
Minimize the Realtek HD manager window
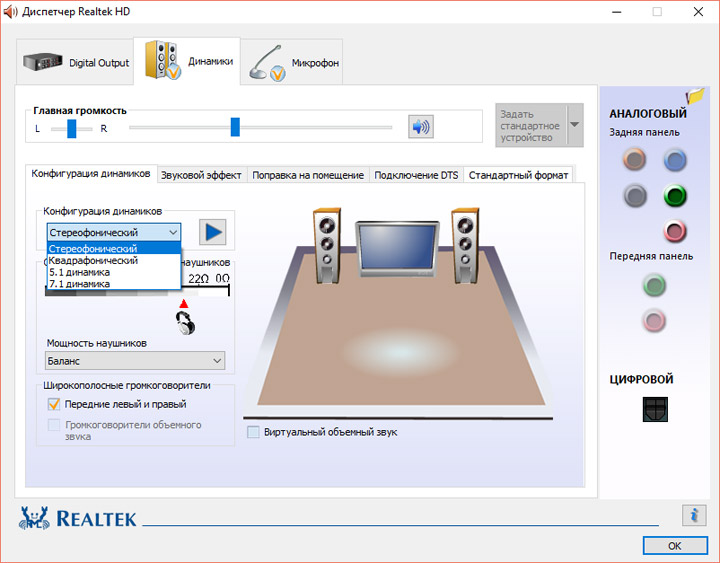tap(617, 11)
